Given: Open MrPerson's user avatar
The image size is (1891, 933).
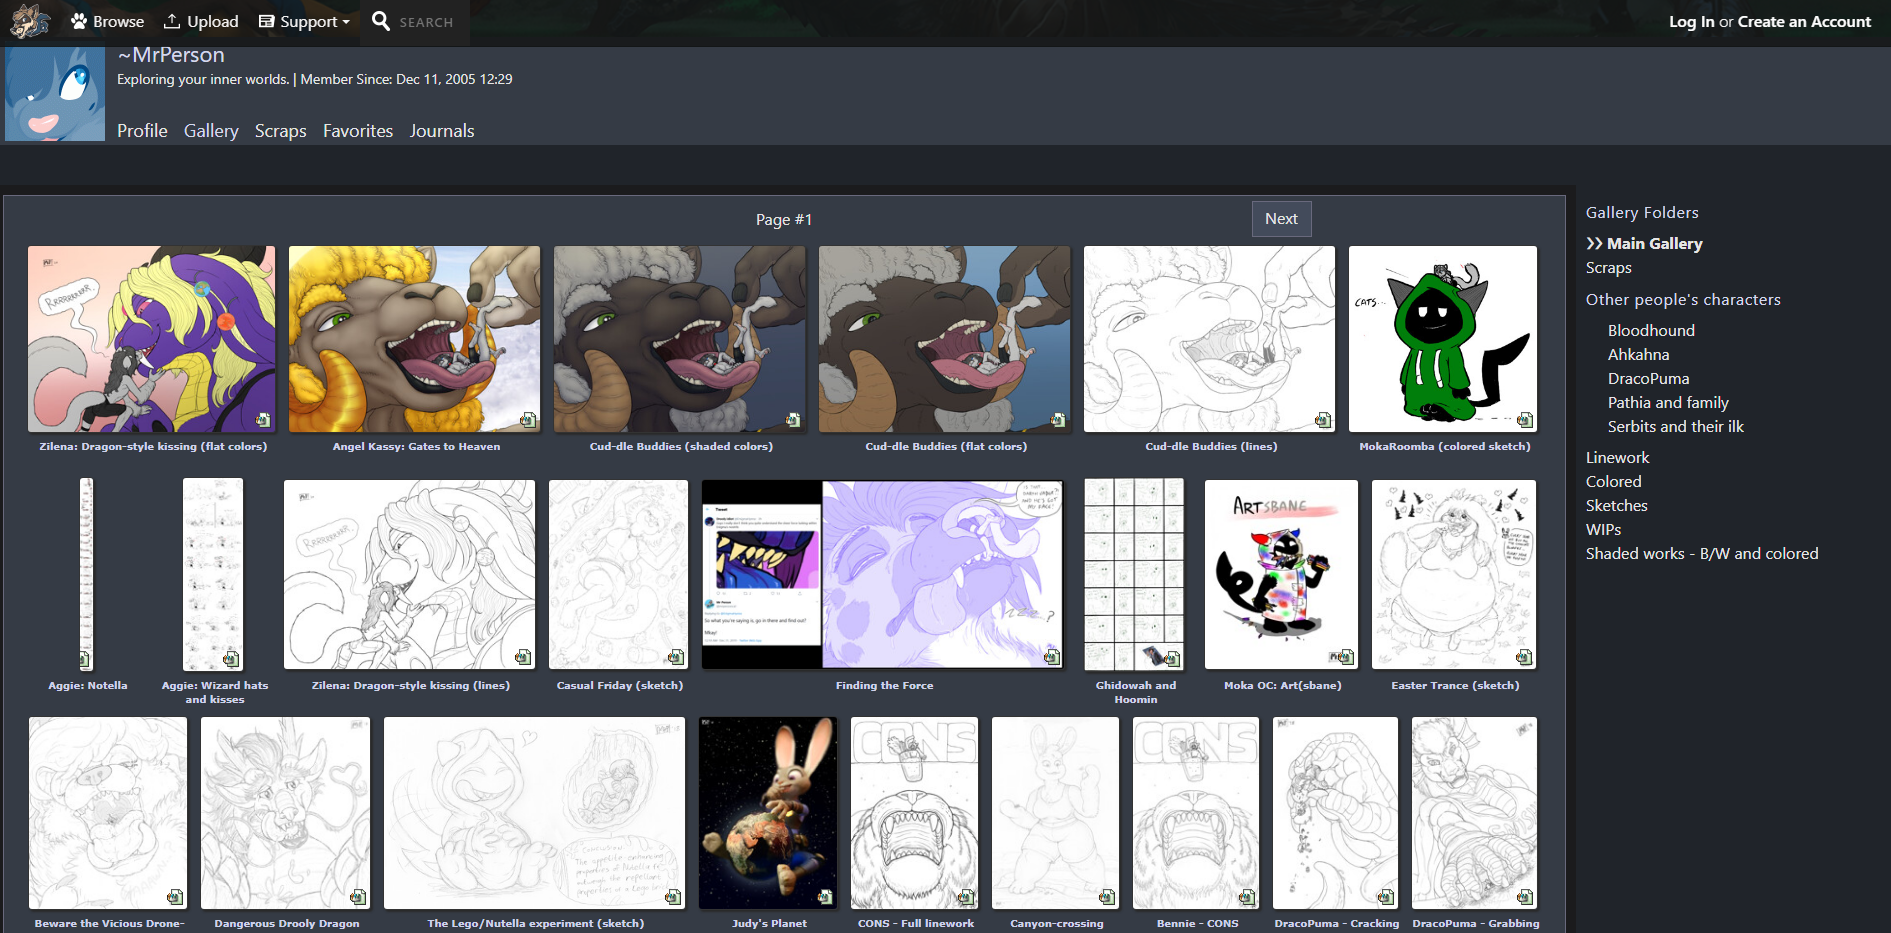Looking at the screenshot, I should coord(55,94).
